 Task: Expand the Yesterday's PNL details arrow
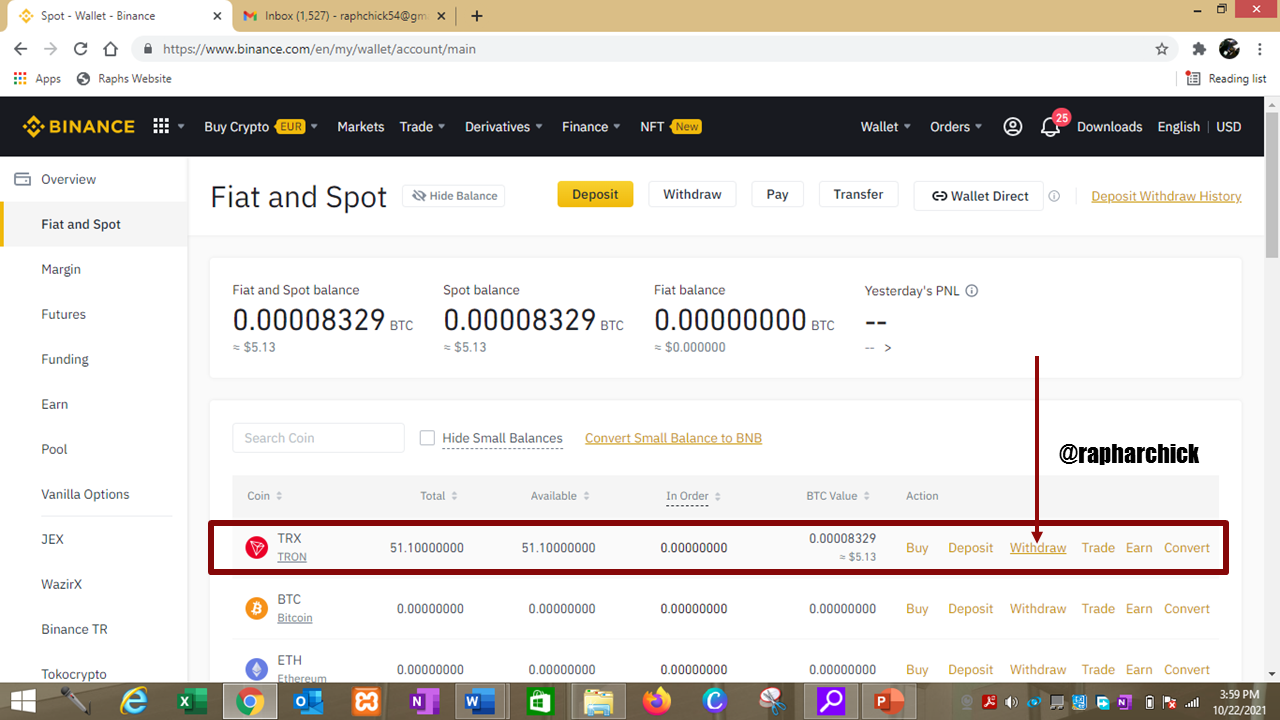tap(888, 348)
